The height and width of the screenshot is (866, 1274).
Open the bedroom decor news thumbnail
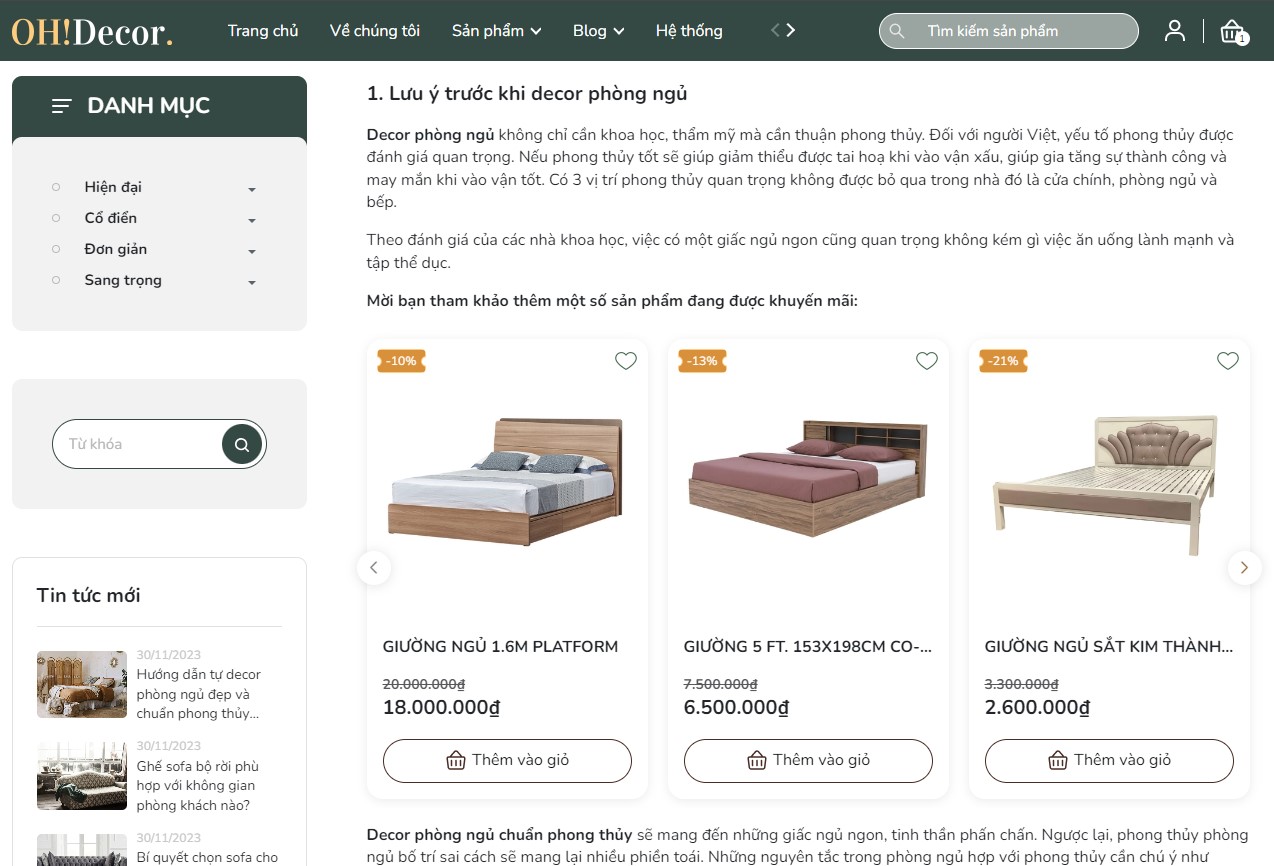82,685
